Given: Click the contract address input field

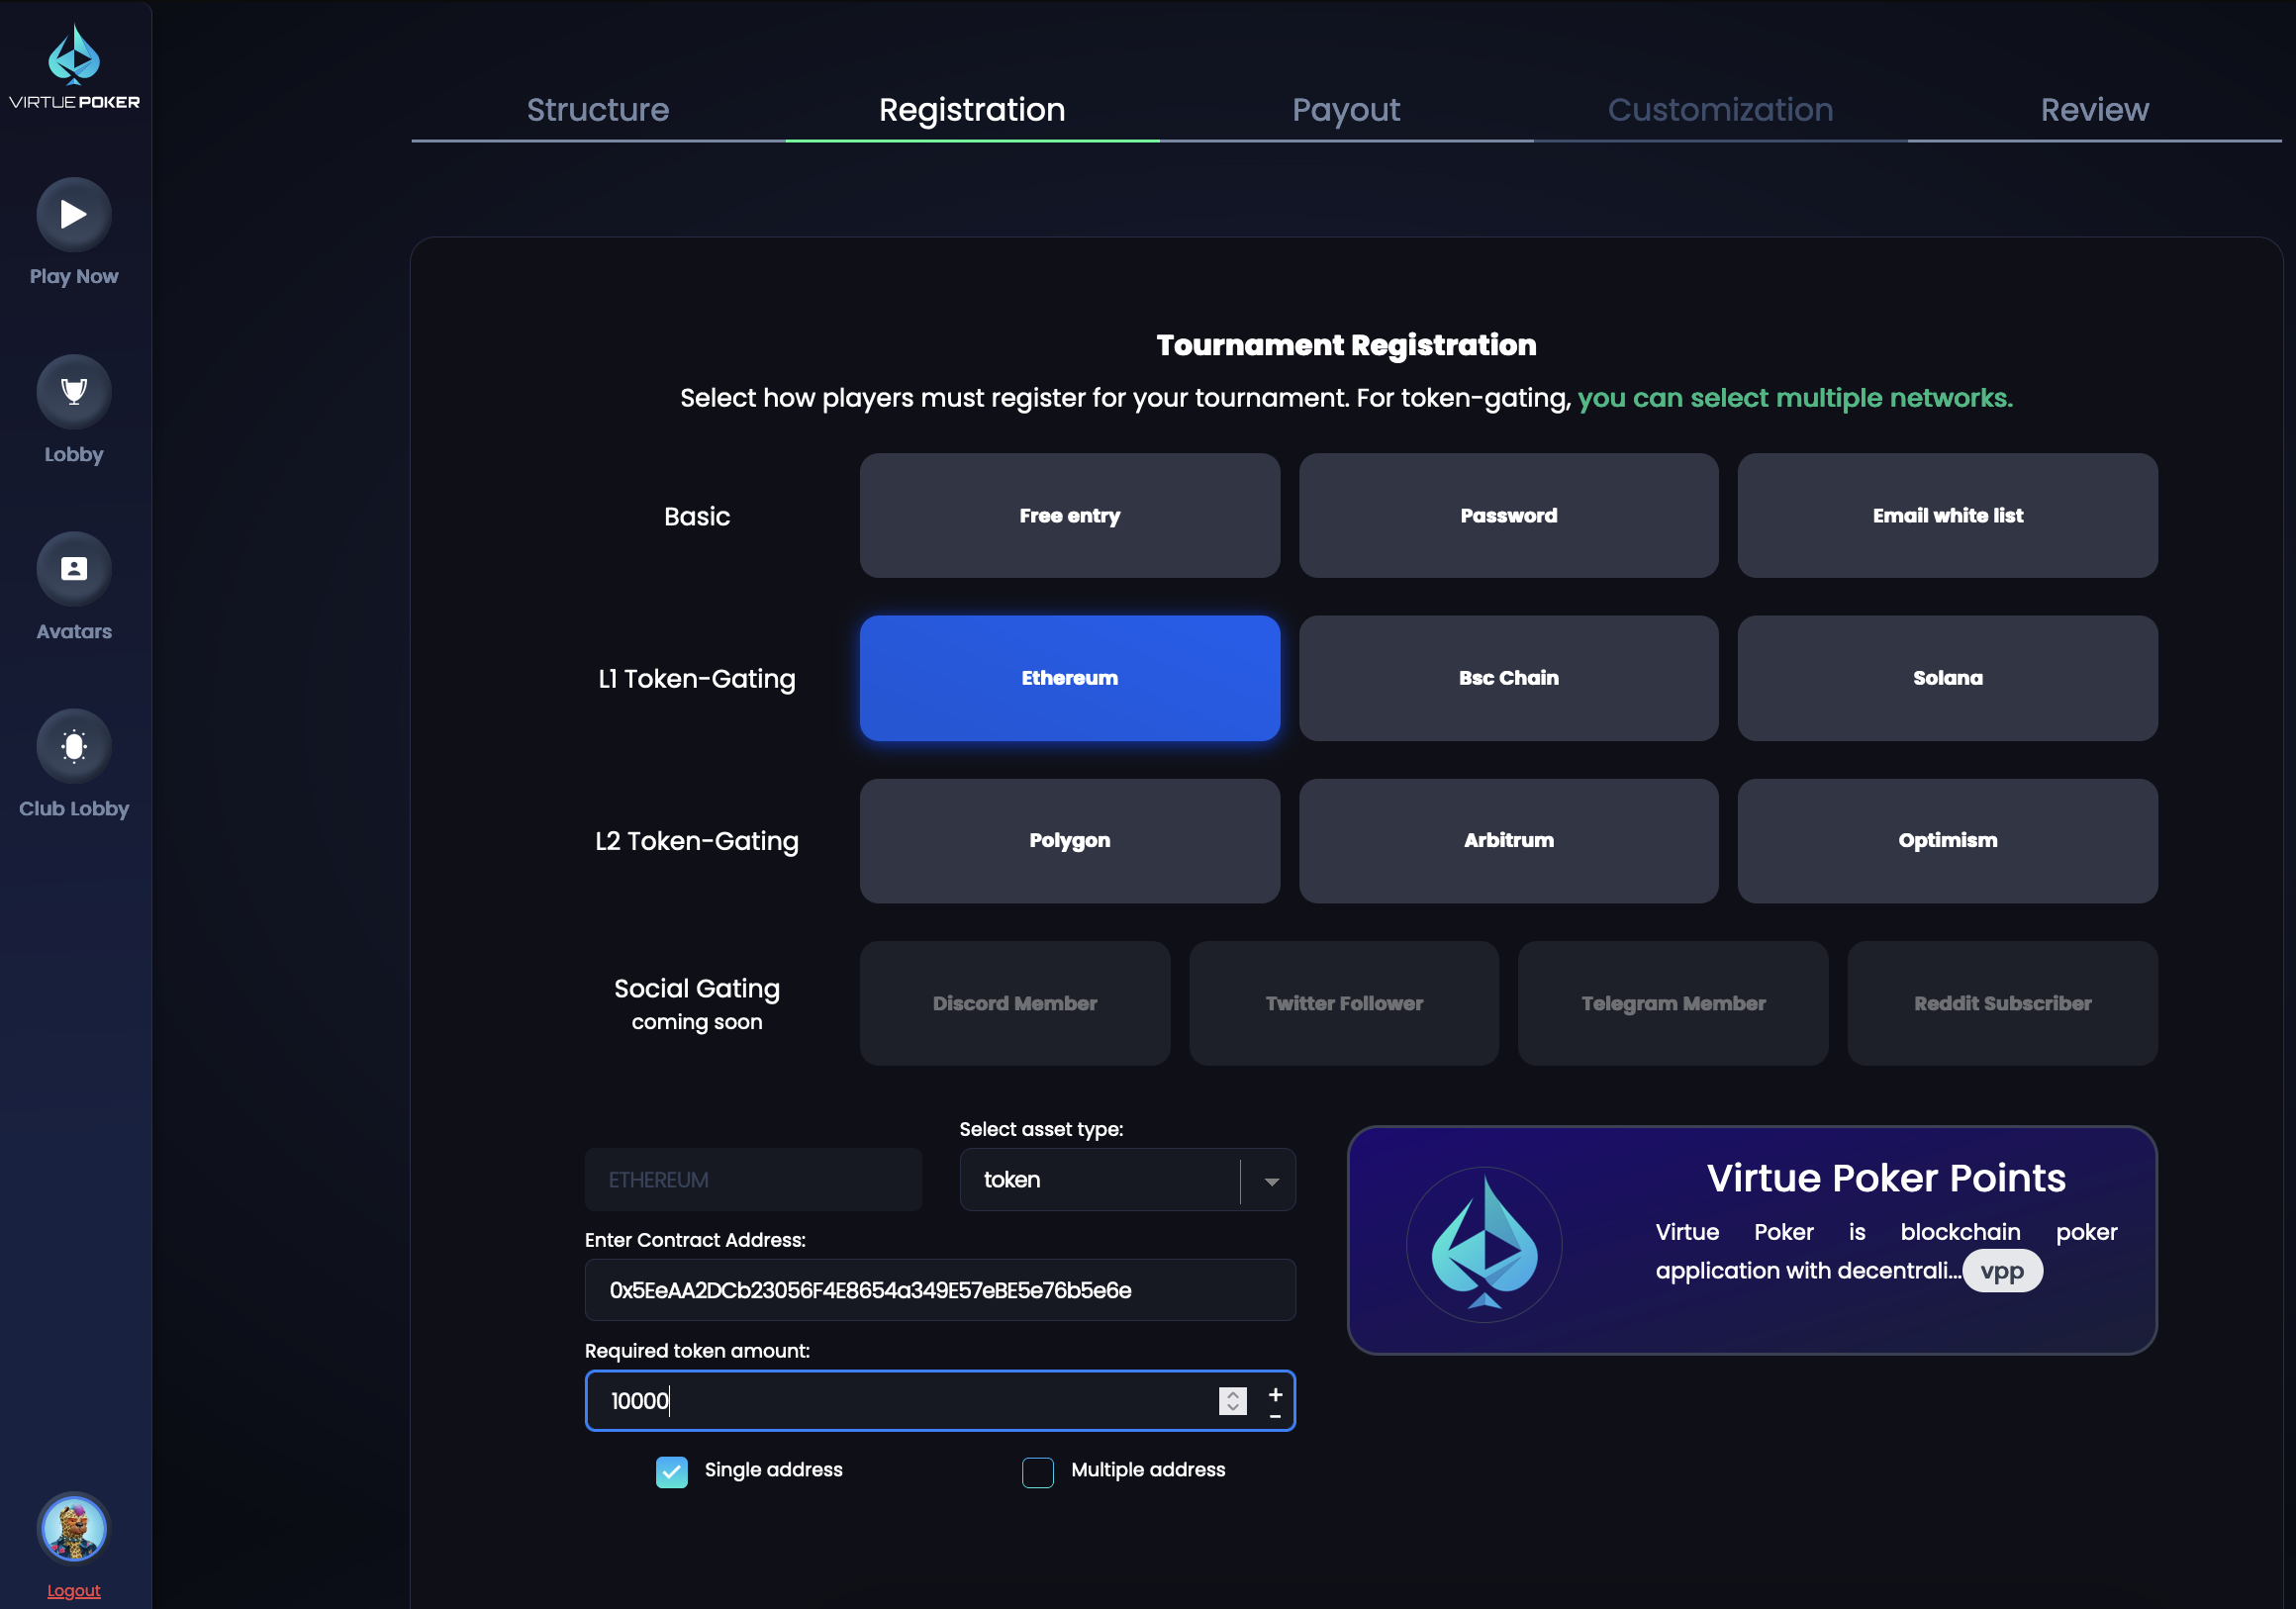Looking at the screenshot, I should (940, 1289).
